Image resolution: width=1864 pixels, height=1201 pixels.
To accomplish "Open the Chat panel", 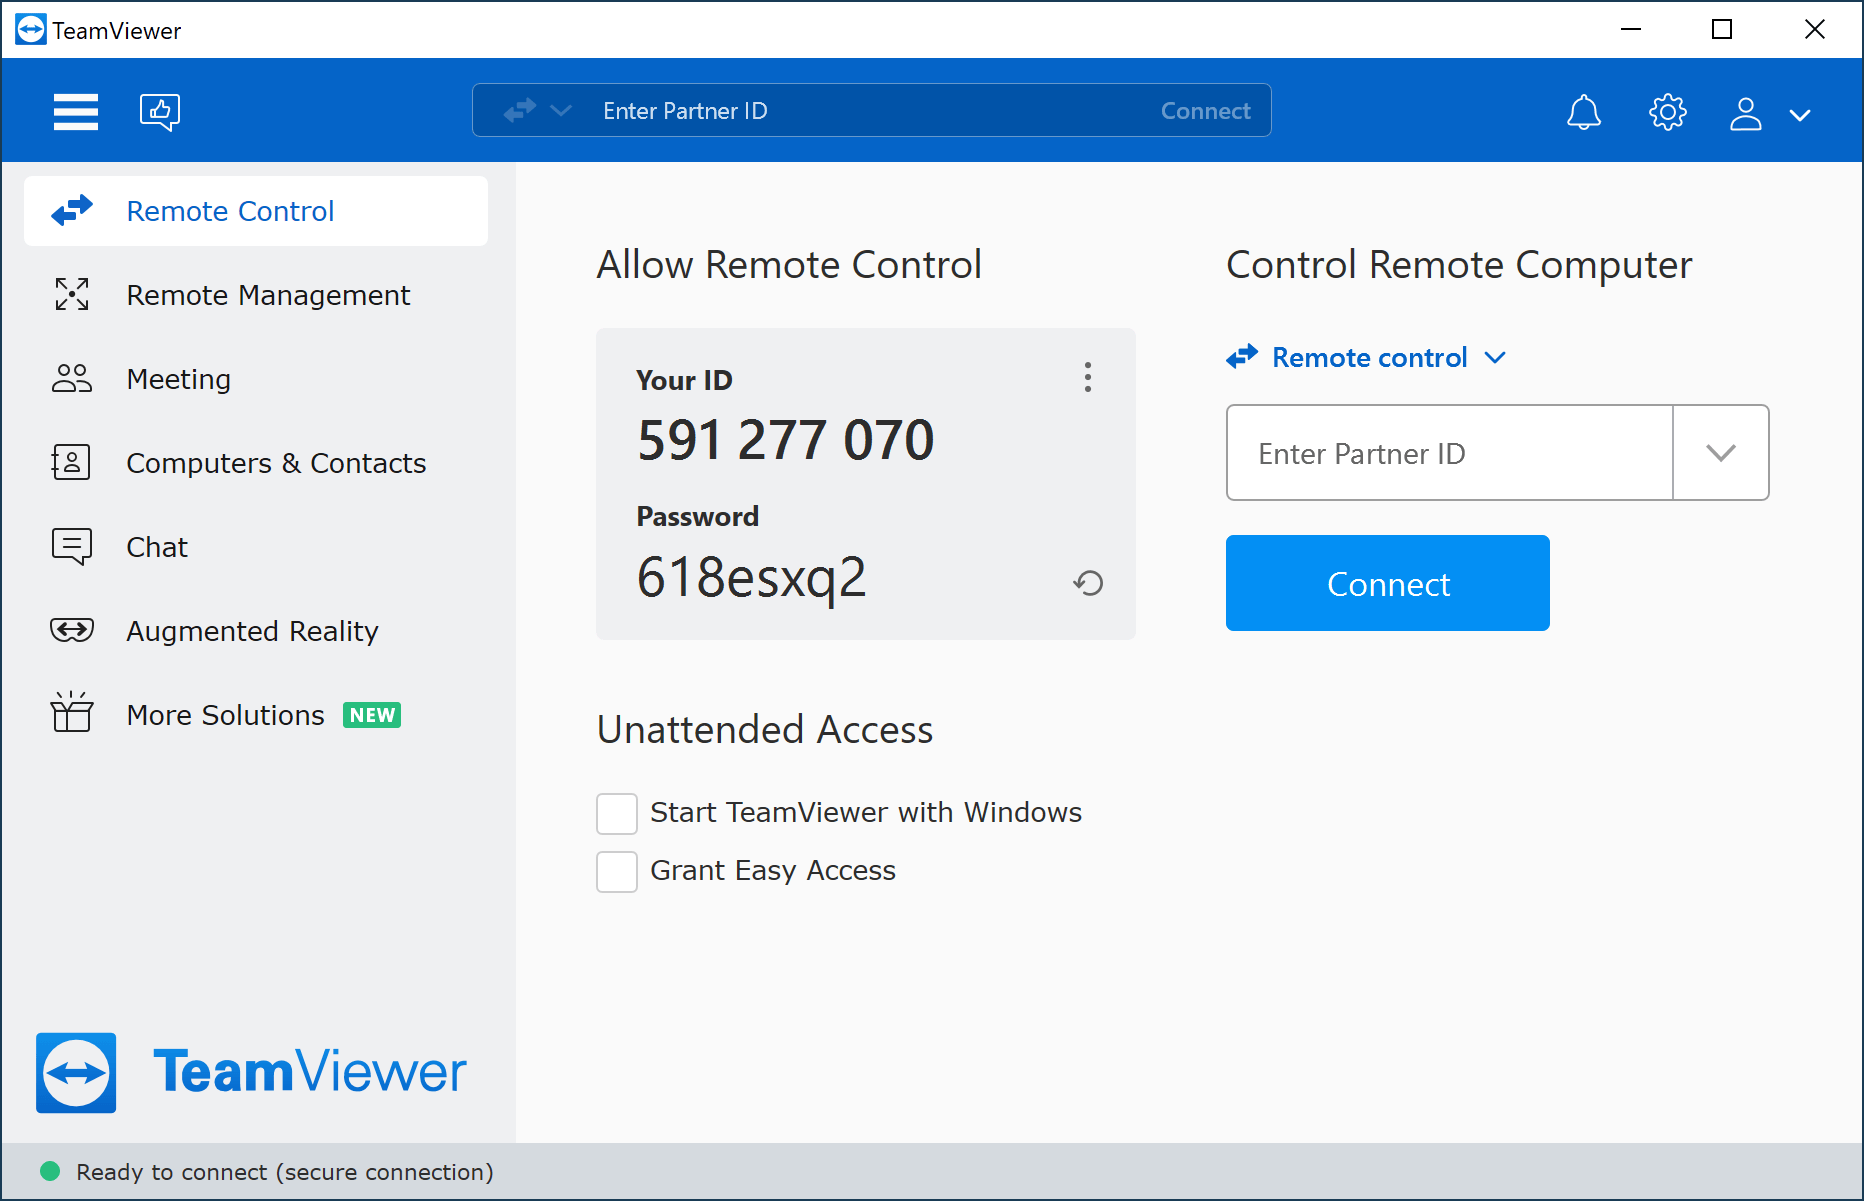I will click(x=156, y=546).
